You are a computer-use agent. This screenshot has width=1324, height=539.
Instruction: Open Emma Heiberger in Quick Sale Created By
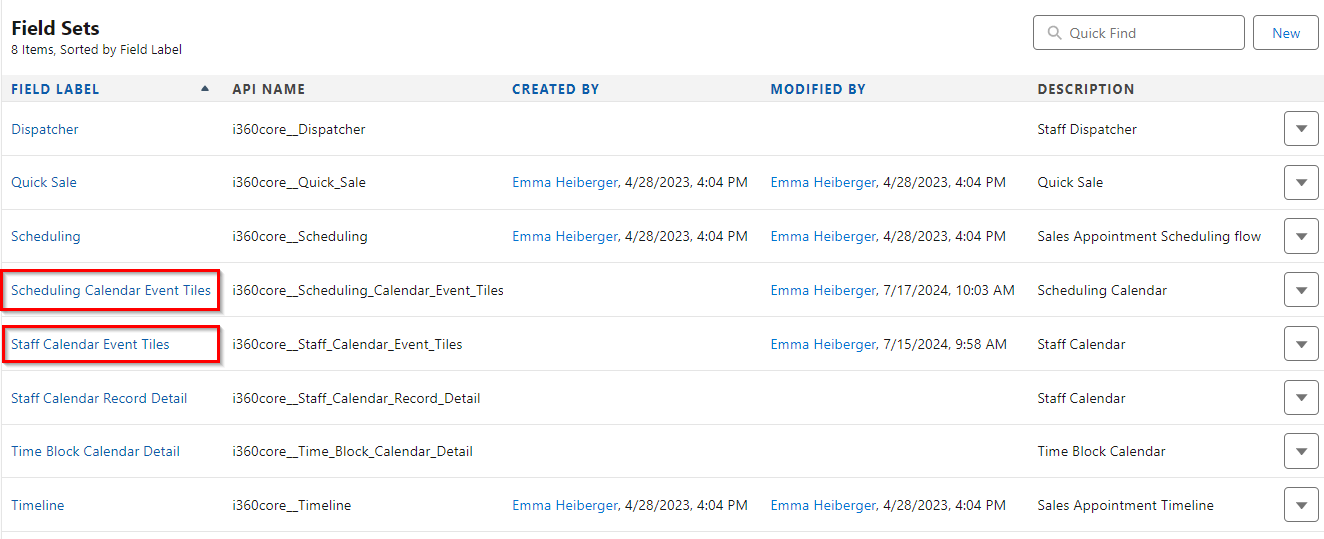point(565,182)
